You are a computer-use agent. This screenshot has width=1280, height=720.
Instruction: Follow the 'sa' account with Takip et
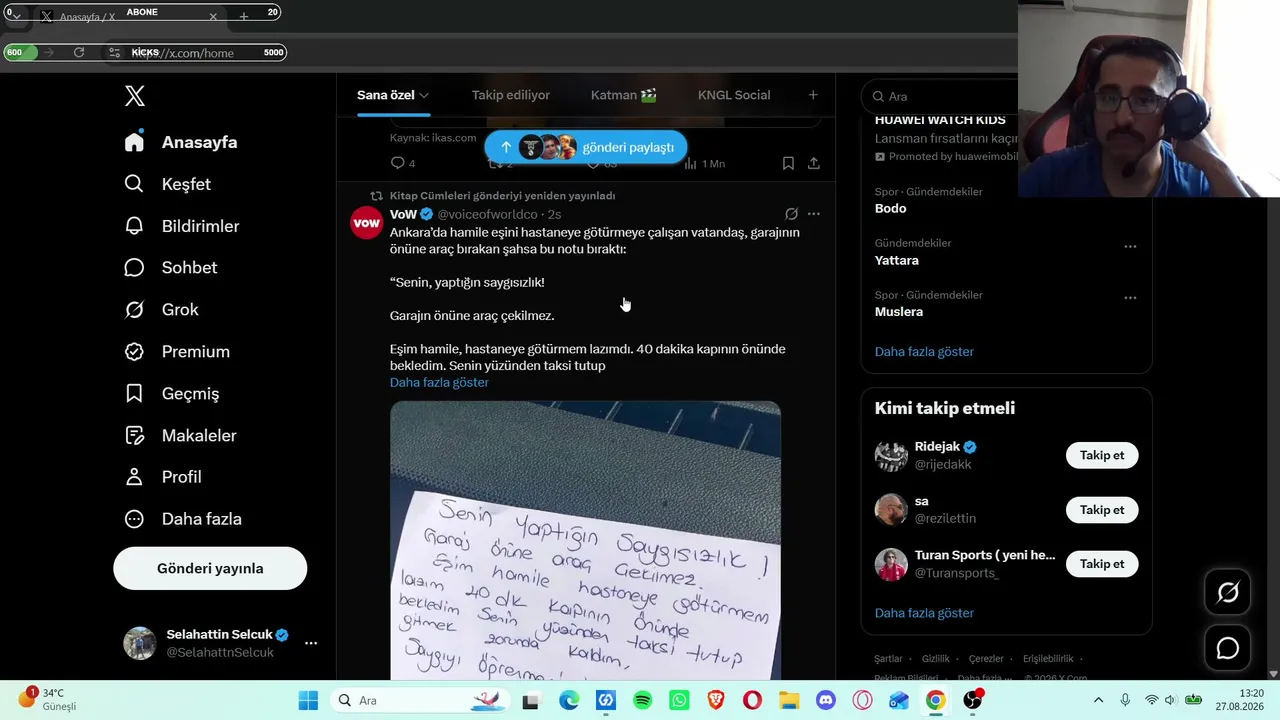(x=1102, y=510)
